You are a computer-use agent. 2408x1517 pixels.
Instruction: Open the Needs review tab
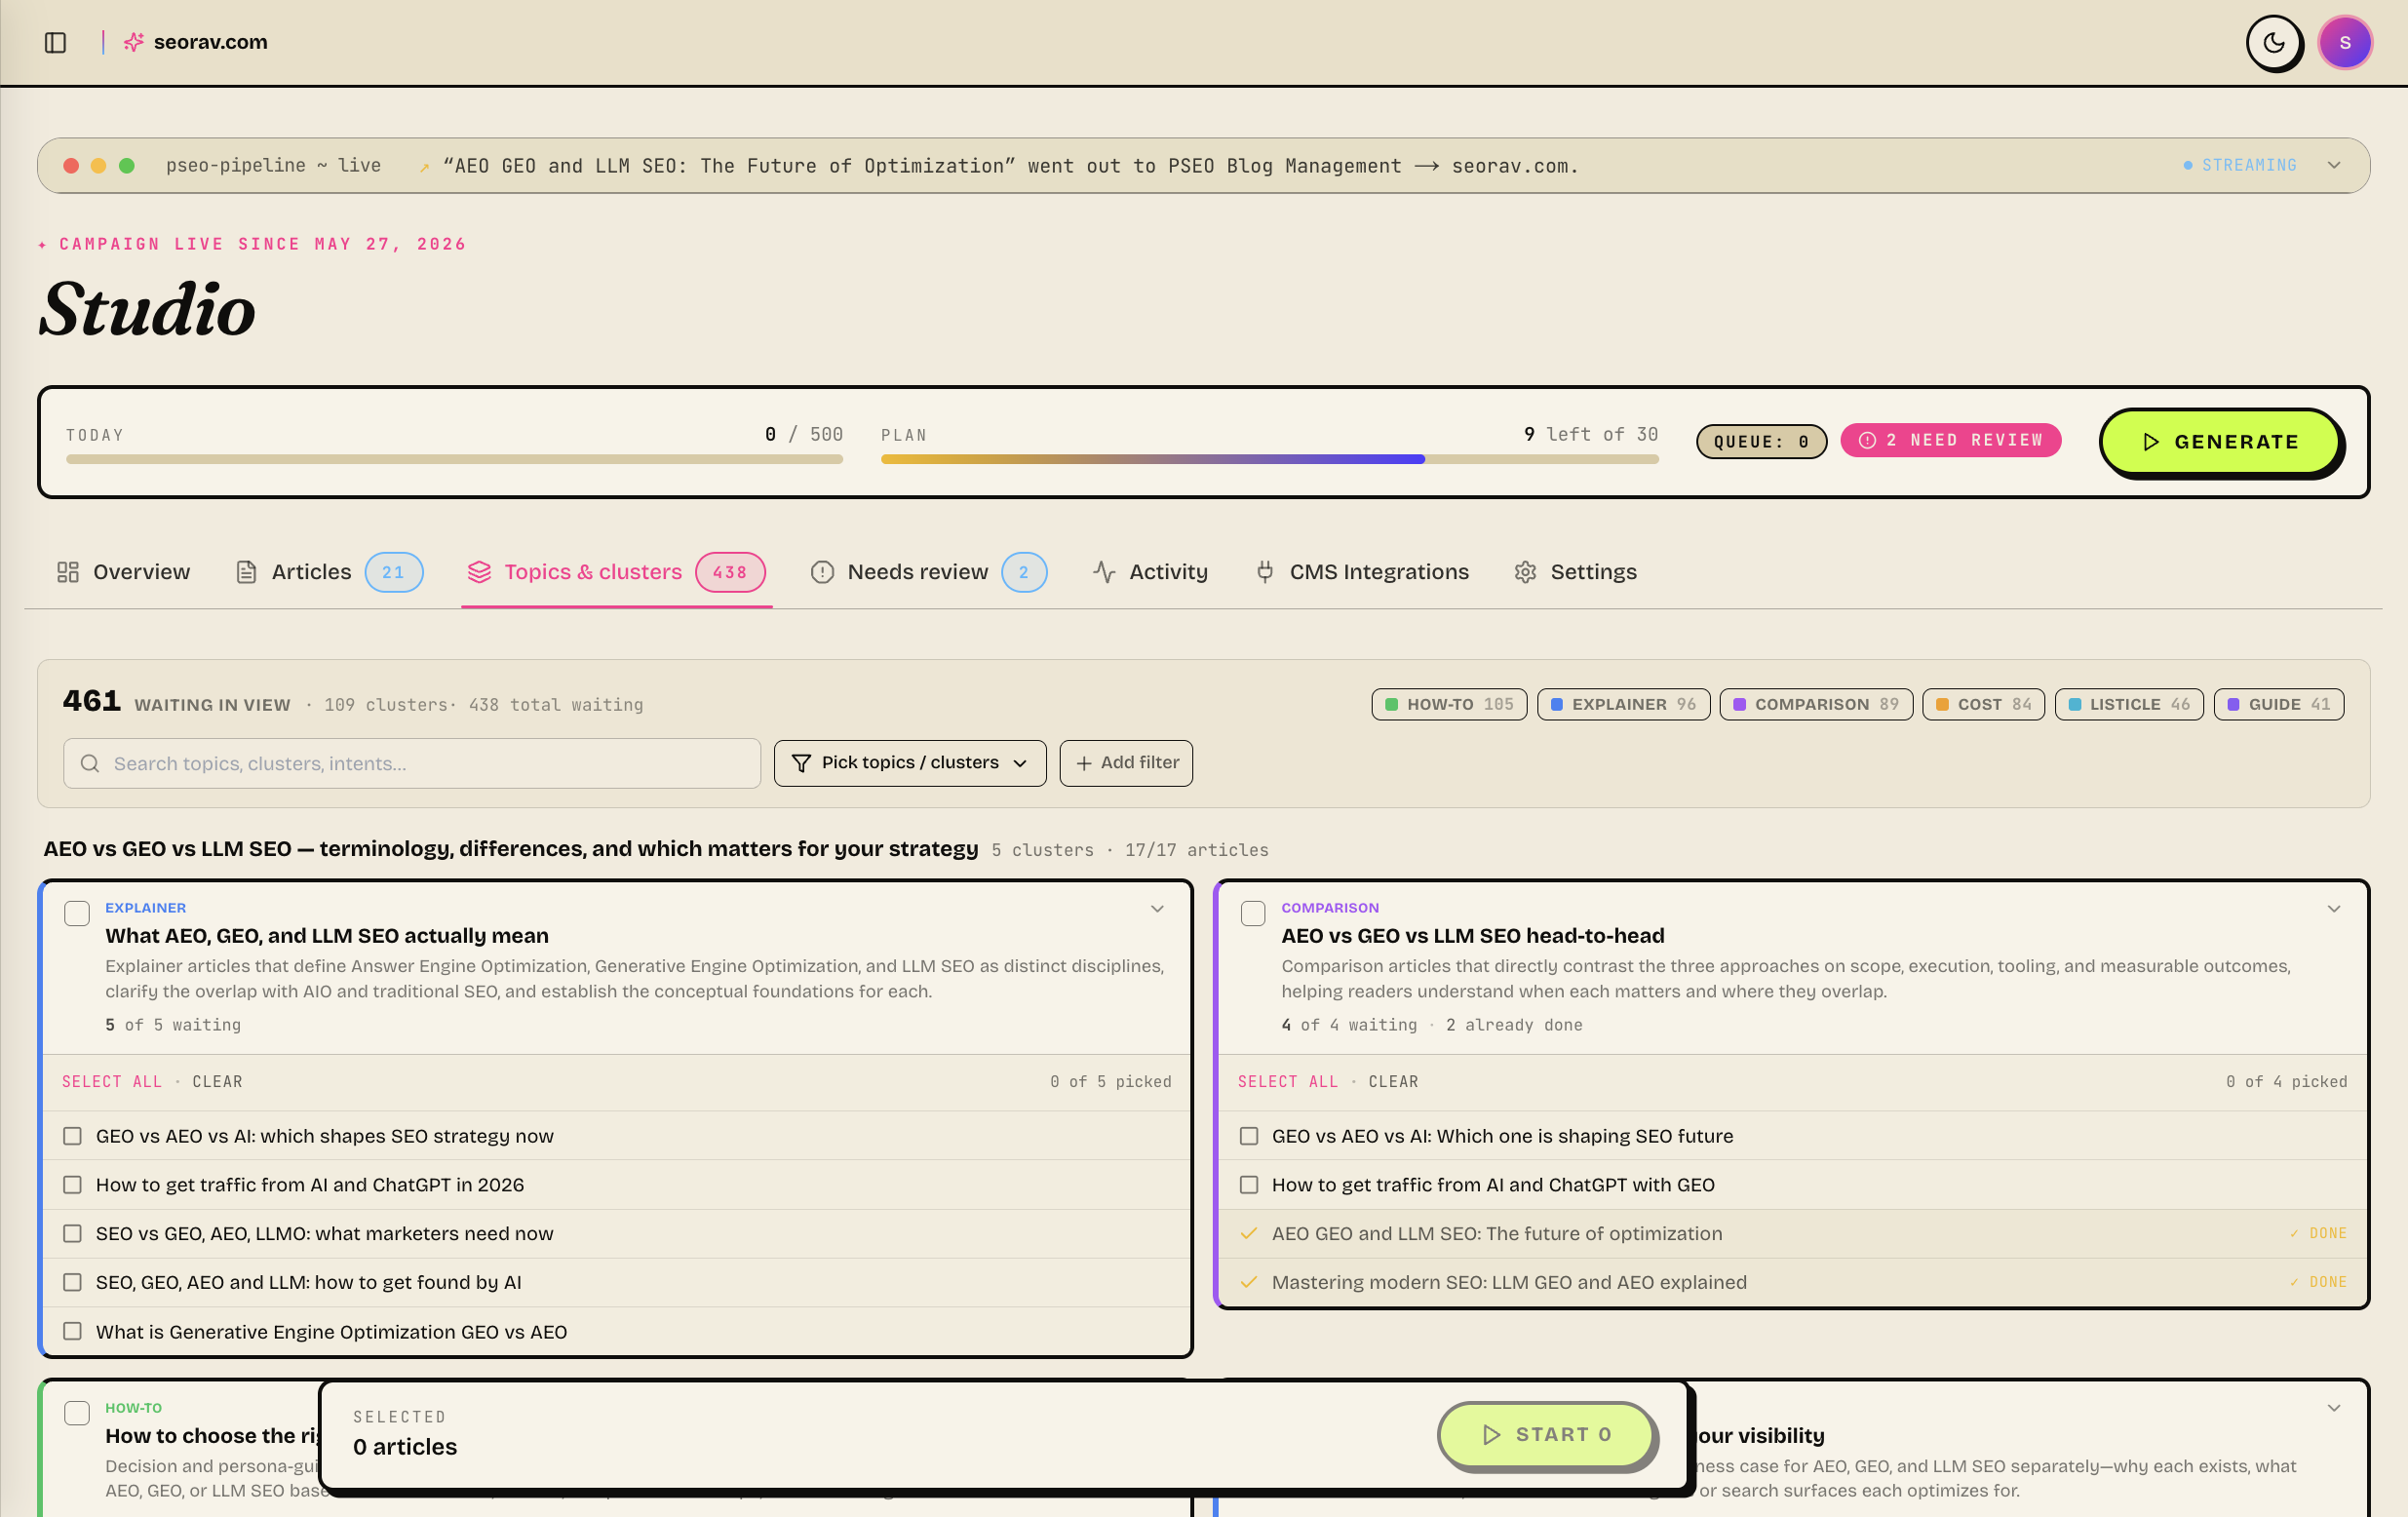point(928,572)
